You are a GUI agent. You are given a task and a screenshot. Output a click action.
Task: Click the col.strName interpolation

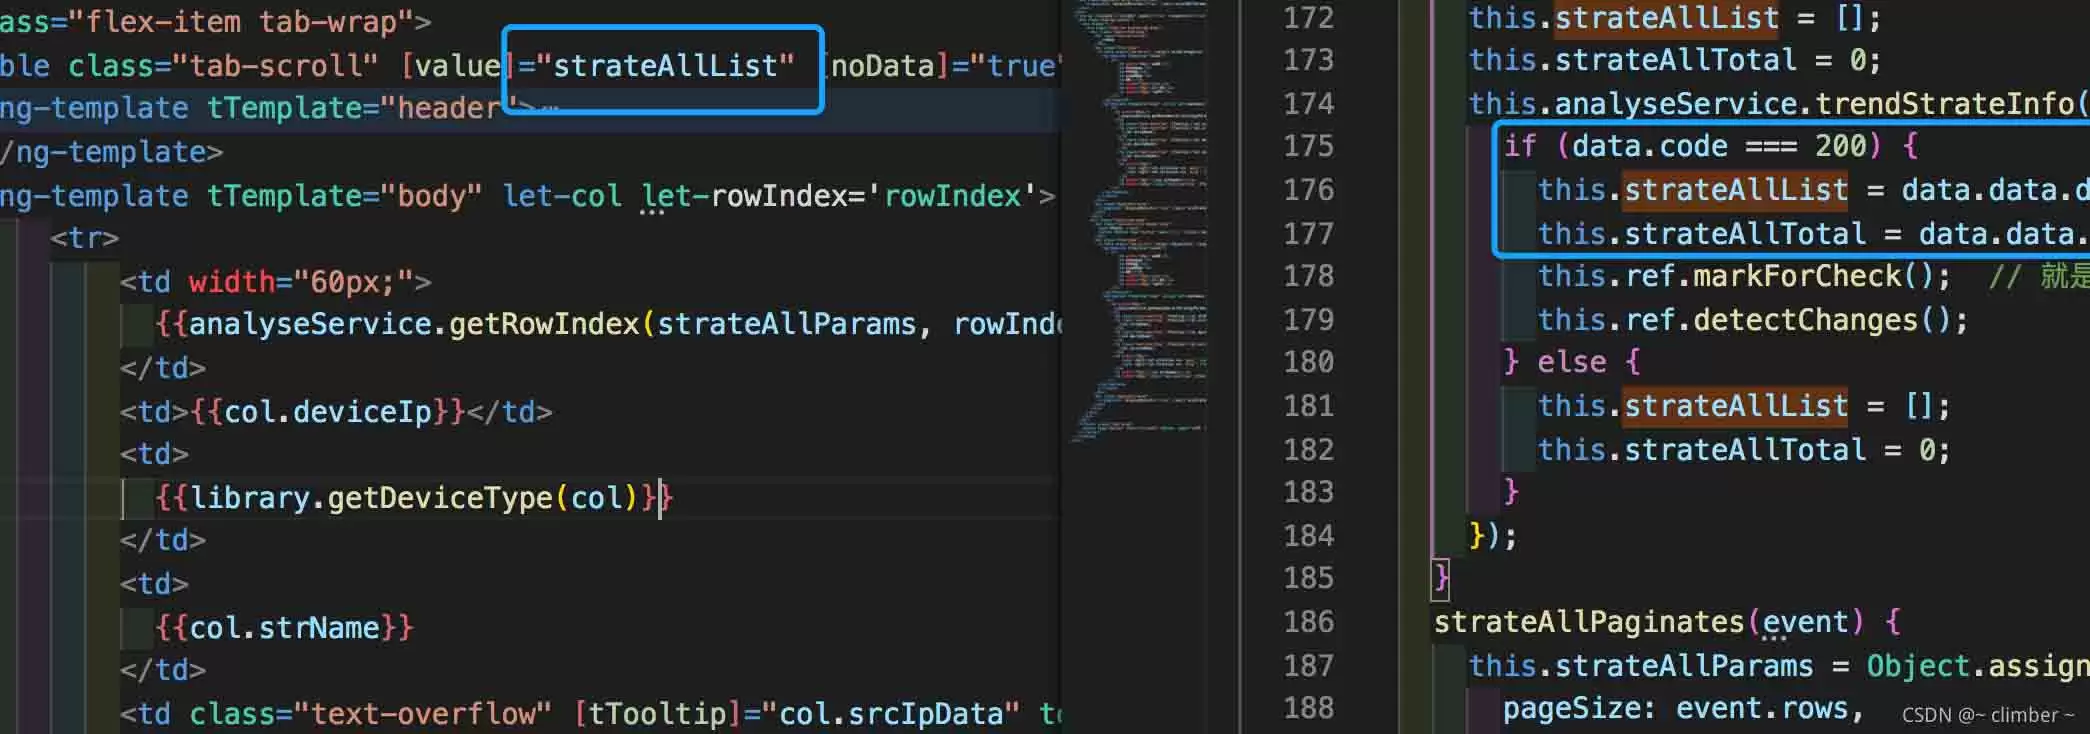[x=284, y=628]
